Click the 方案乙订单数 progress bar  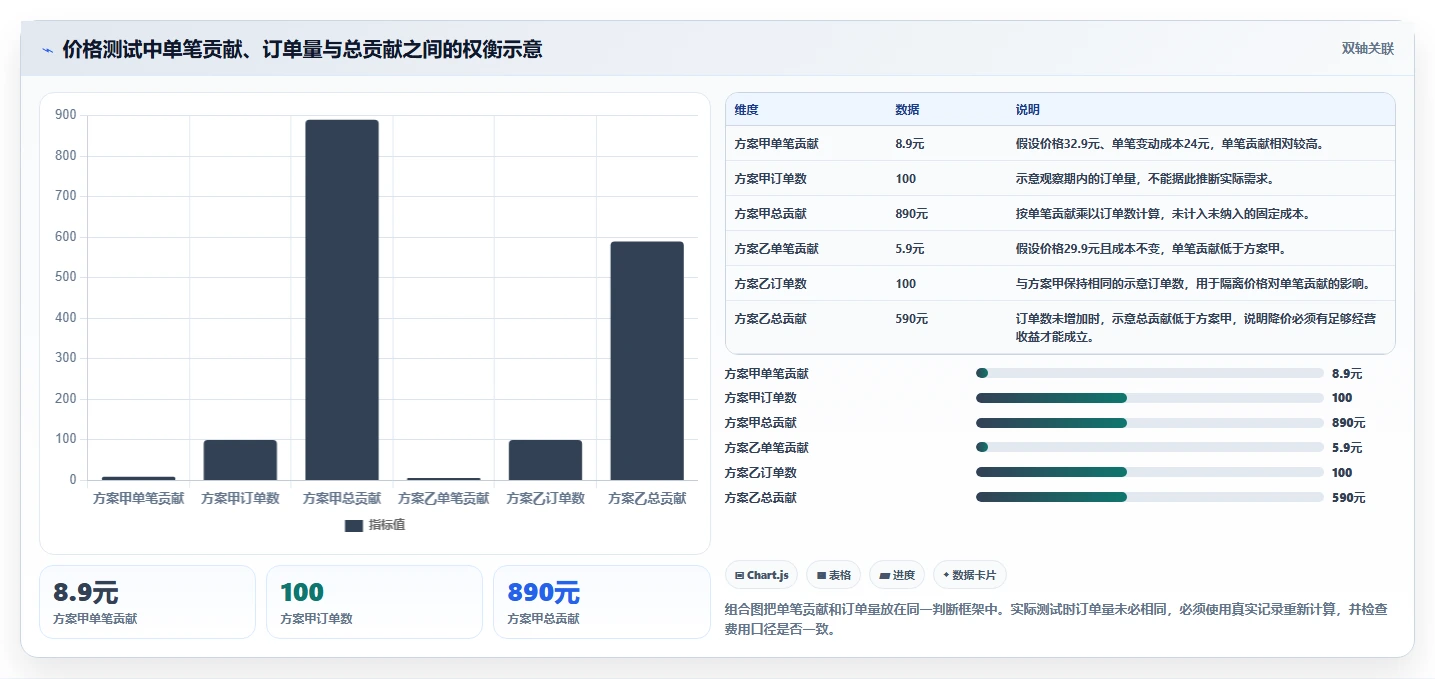pyautogui.click(x=1150, y=472)
